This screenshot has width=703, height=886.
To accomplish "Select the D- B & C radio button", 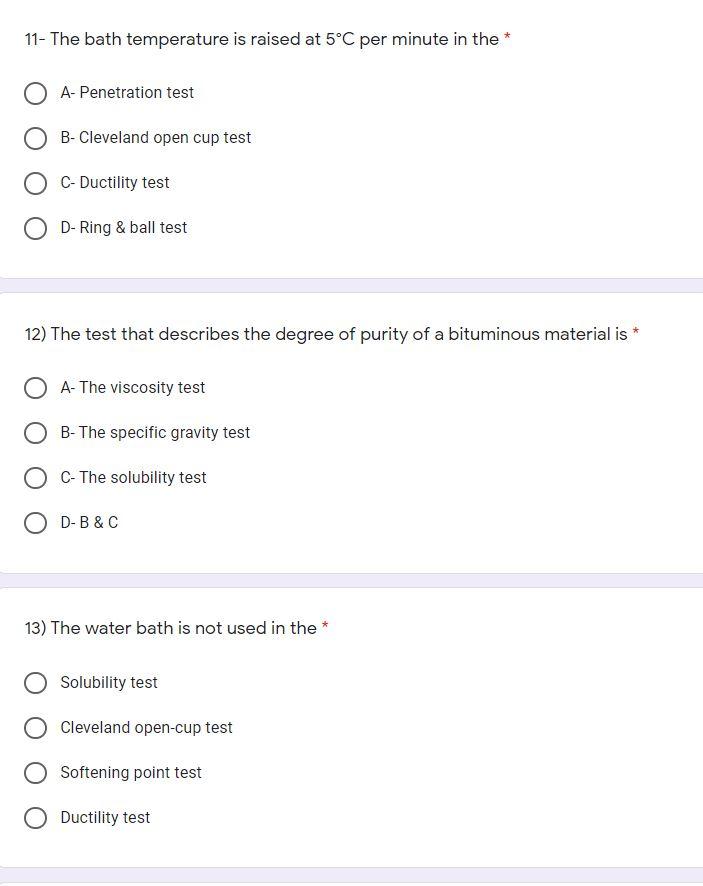I will (35, 523).
